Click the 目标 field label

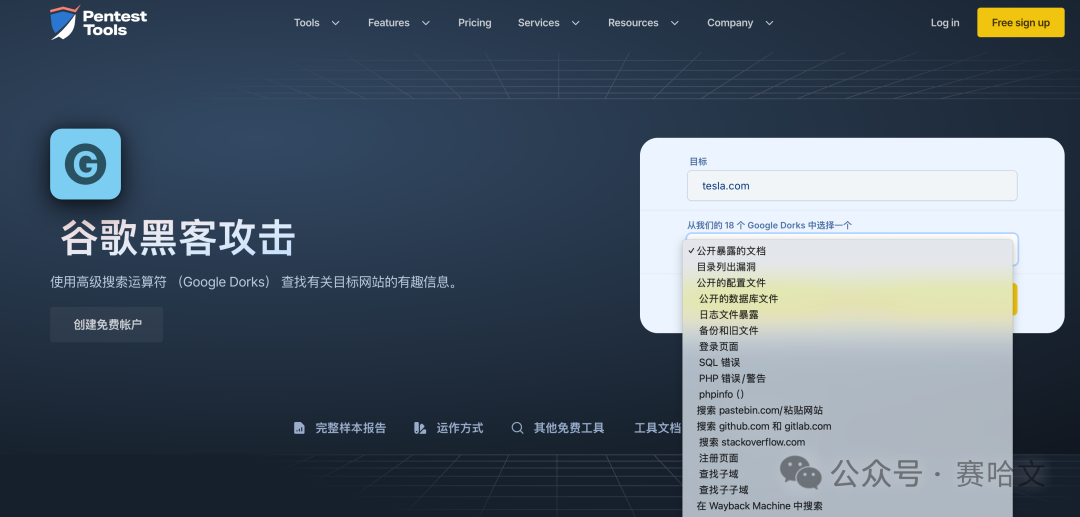pos(698,161)
